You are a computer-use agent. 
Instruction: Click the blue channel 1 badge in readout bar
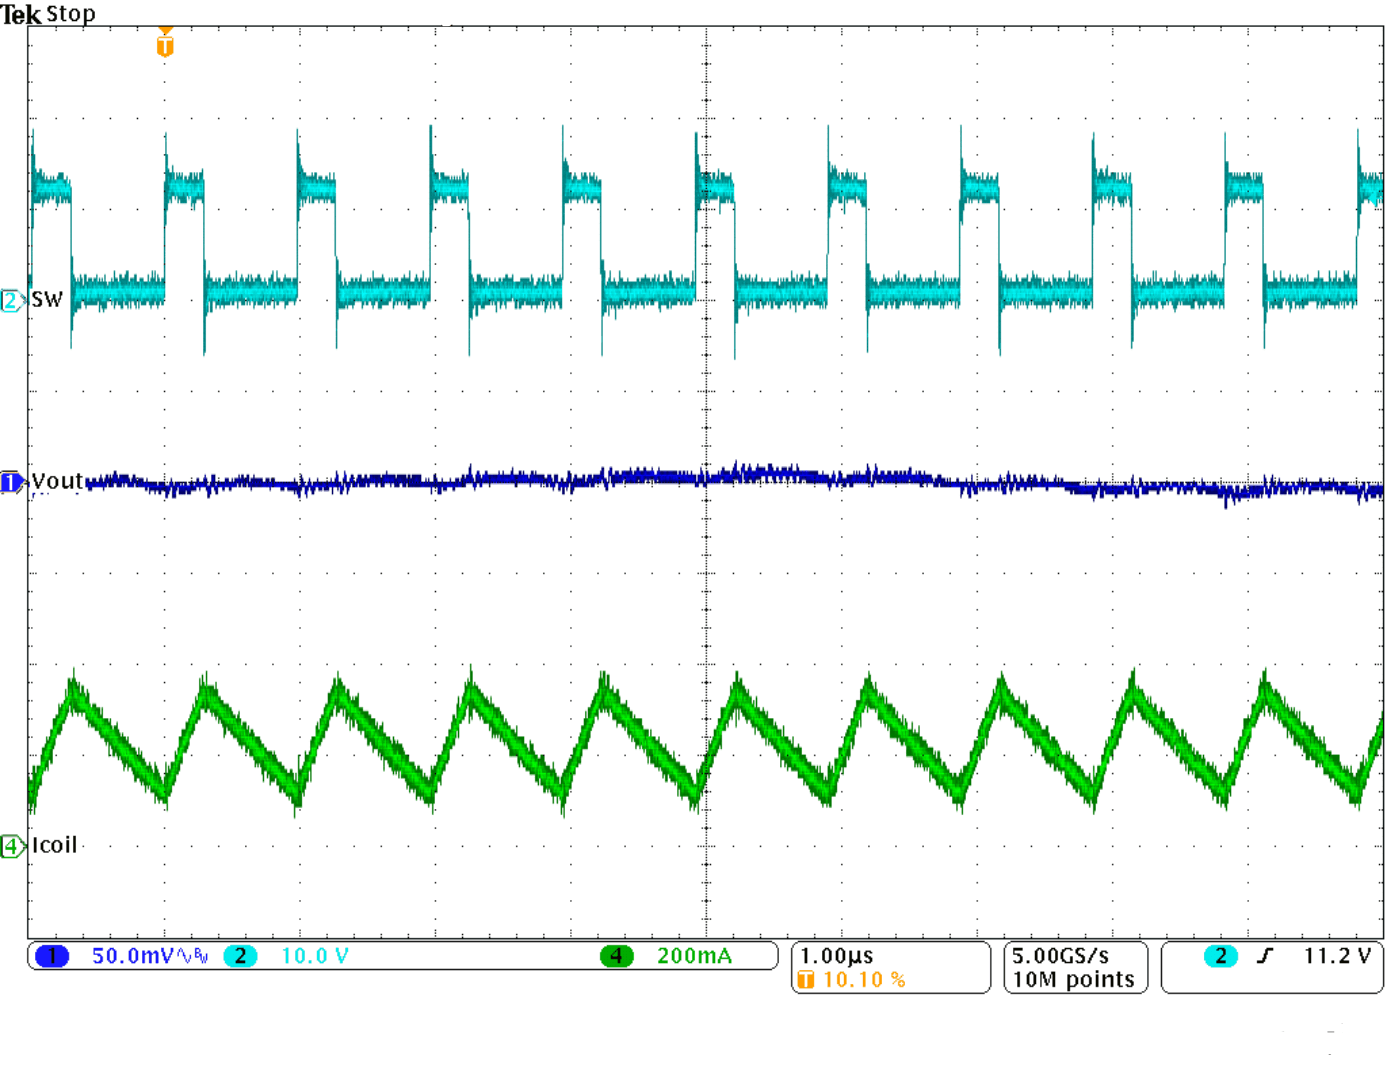point(52,956)
